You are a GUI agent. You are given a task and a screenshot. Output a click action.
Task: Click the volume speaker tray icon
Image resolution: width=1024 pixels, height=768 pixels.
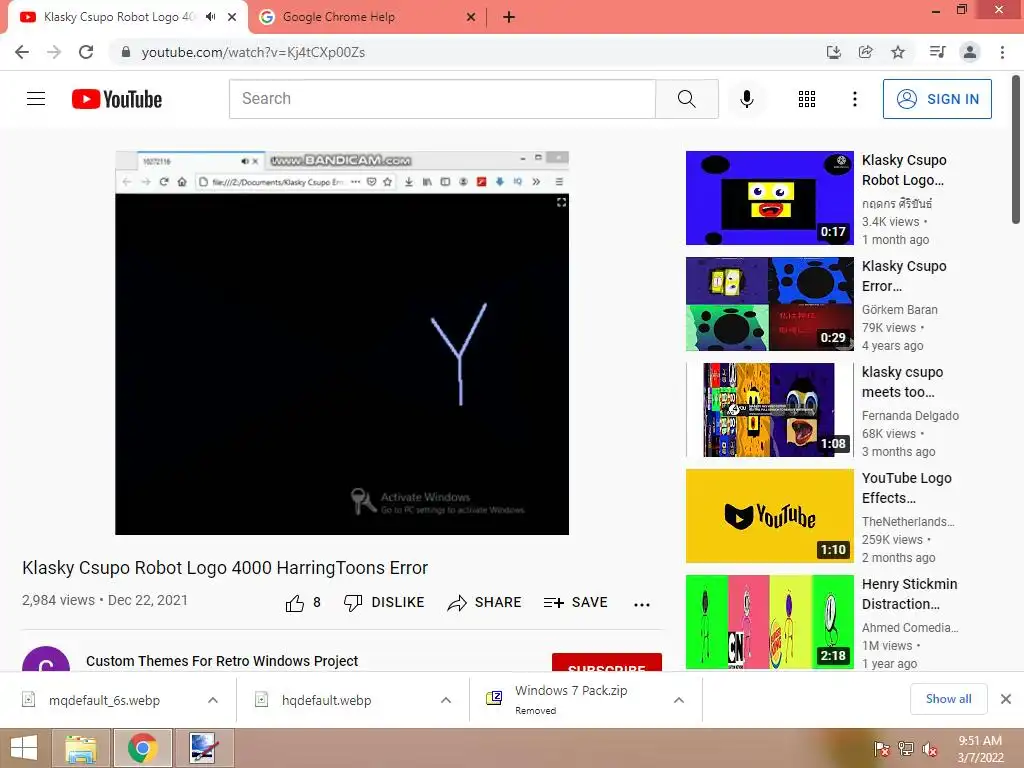(930, 748)
